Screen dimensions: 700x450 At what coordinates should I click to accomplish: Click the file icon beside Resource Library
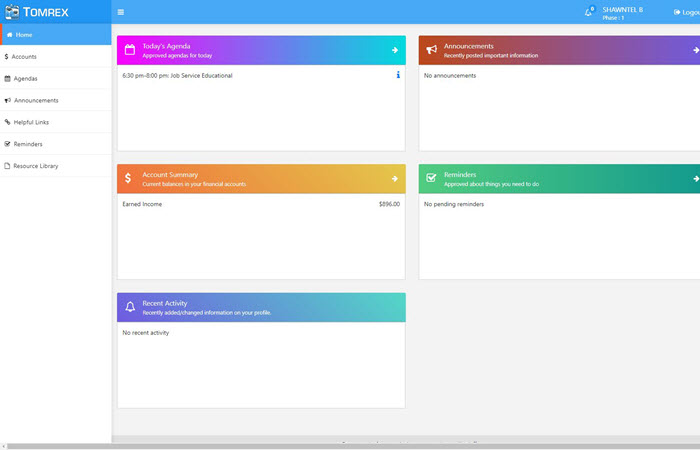7,166
